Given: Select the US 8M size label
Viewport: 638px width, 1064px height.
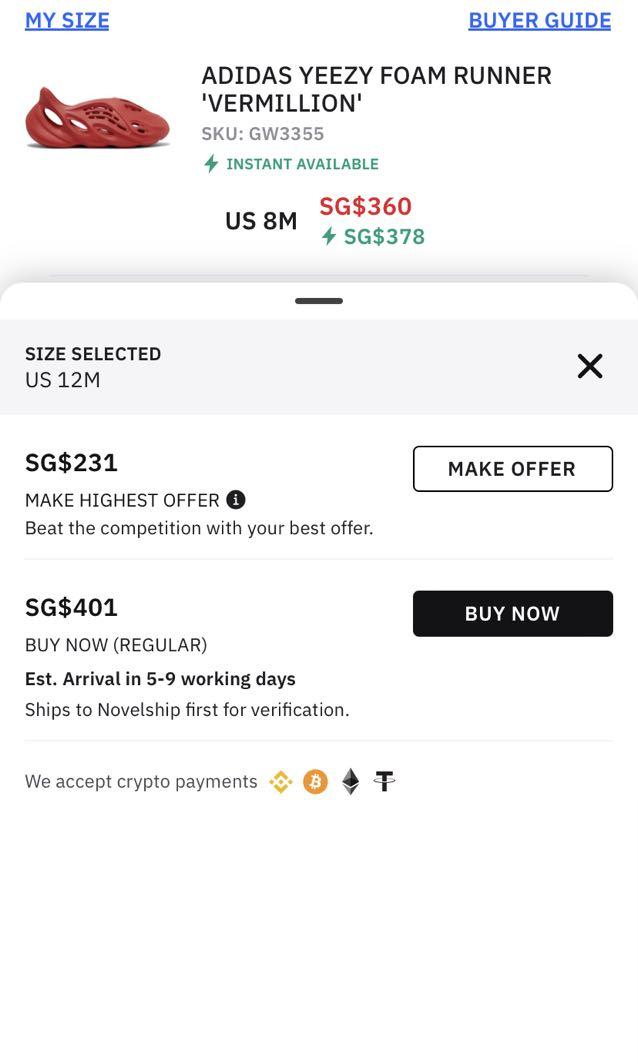Looking at the screenshot, I should (261, 221).
